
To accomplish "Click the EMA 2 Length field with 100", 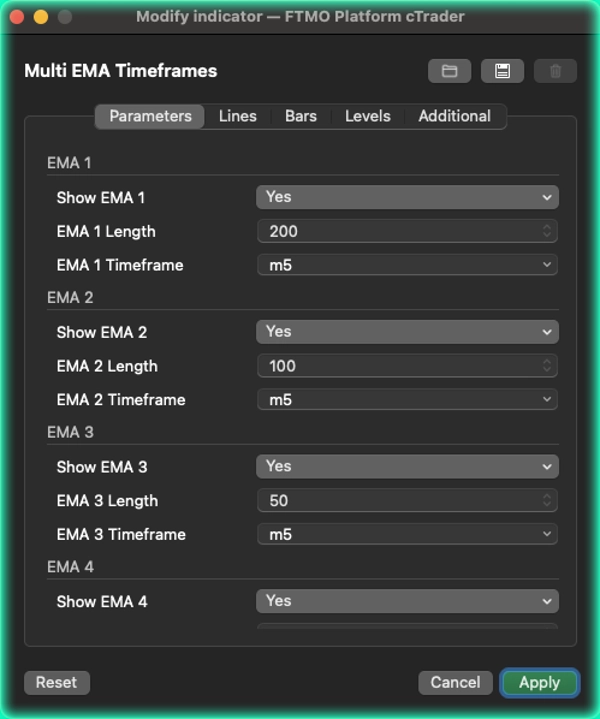I will tap(407, 366).
